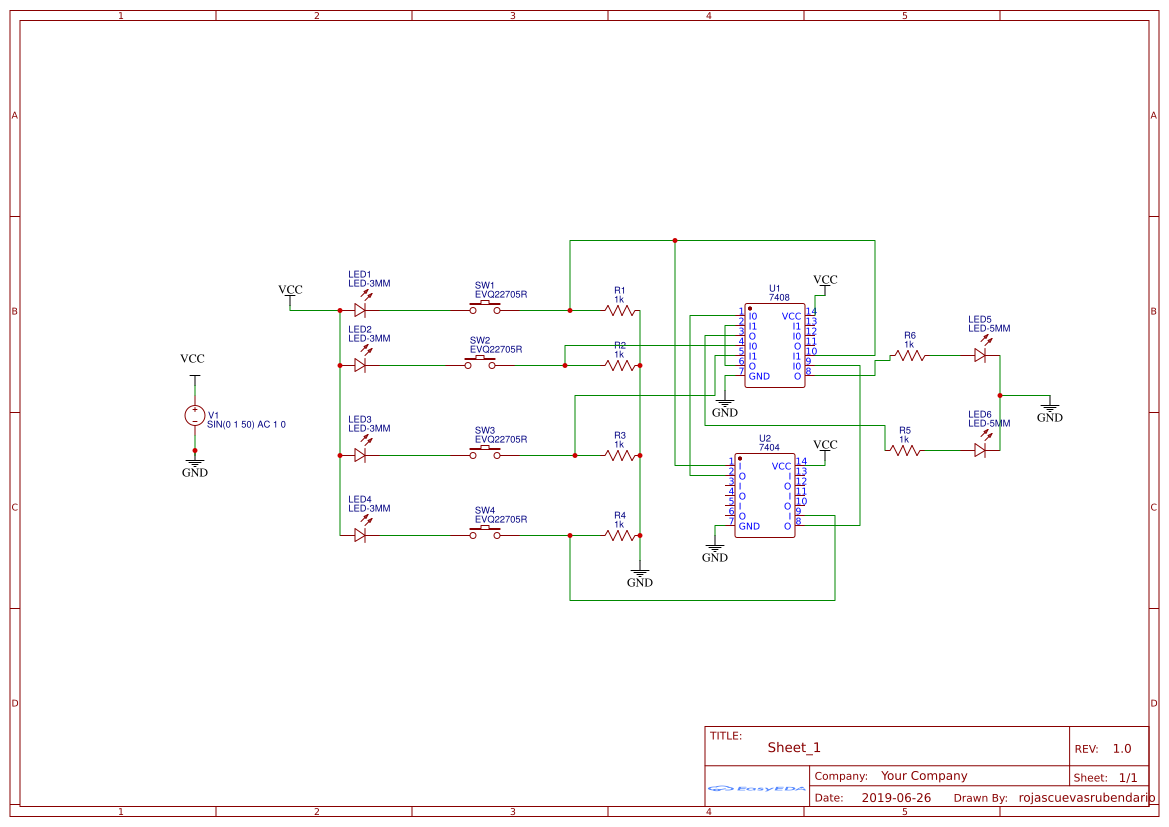
Task: Select the V1 voltage source symbol
Action: pyautogui.click(x=195, y=415)
